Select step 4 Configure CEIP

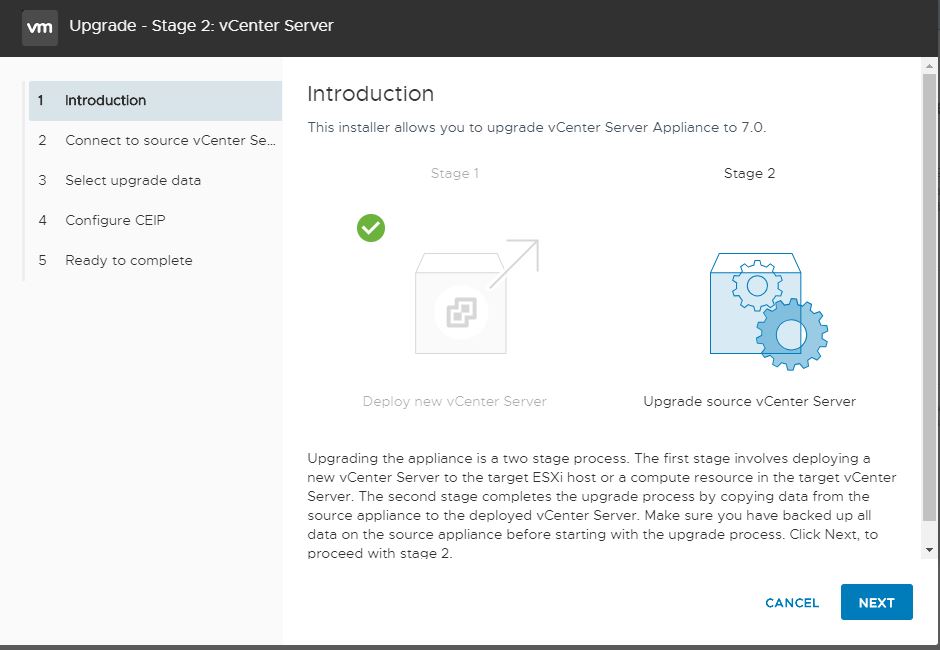(x=155, y=220)
